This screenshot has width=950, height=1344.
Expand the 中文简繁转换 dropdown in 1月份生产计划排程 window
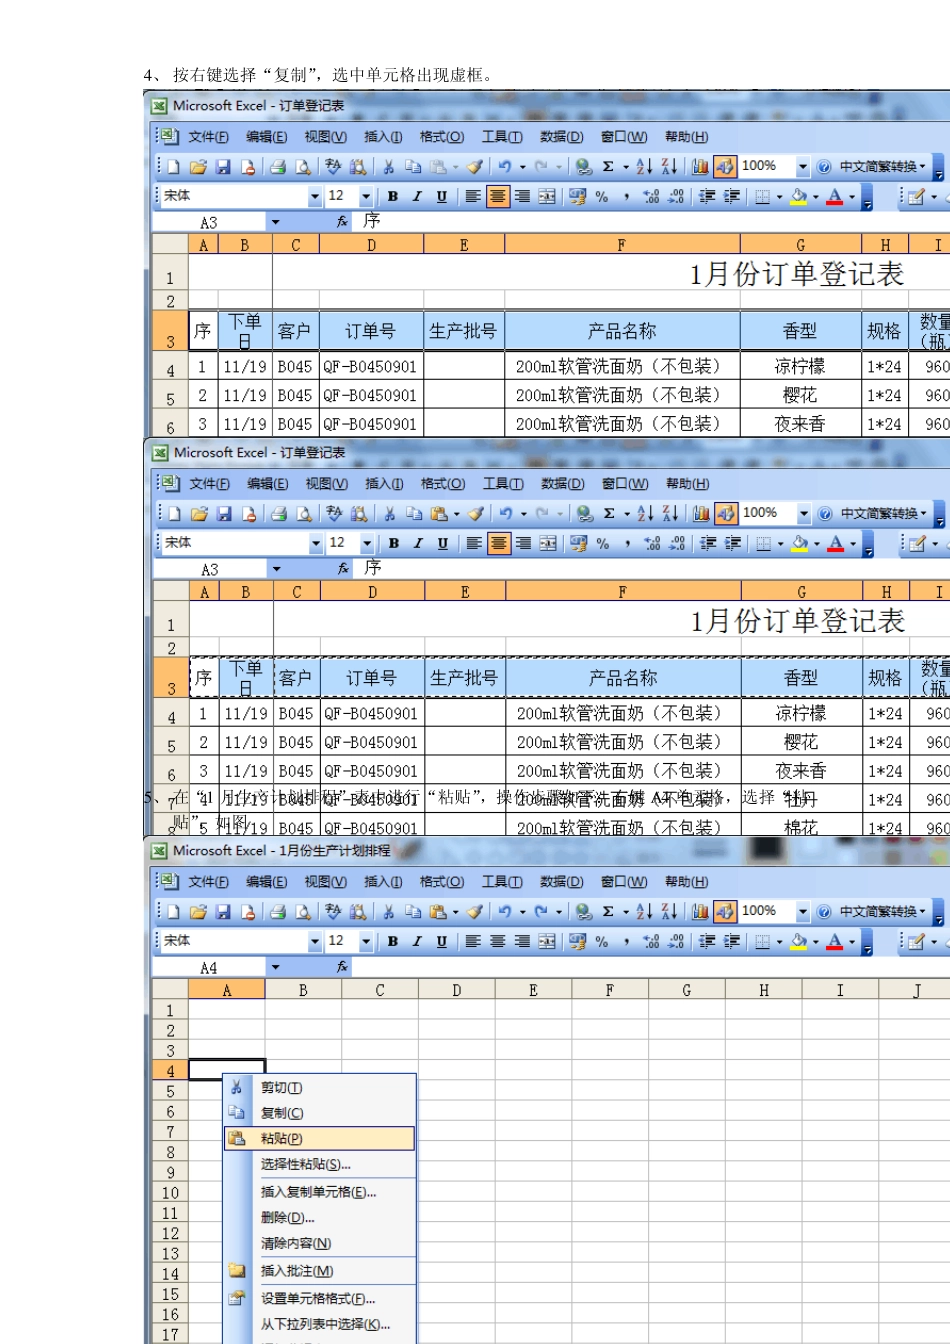click(923, 911)
